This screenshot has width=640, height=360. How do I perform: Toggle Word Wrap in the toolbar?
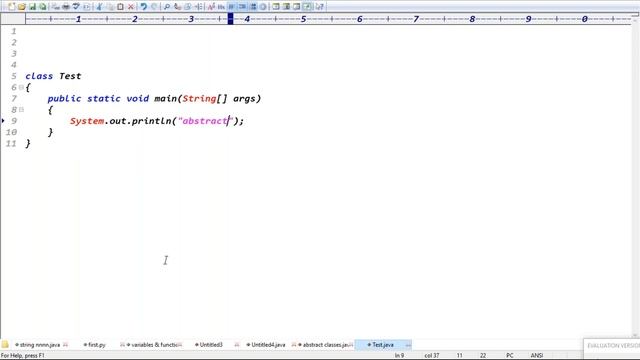coord(232,7)
